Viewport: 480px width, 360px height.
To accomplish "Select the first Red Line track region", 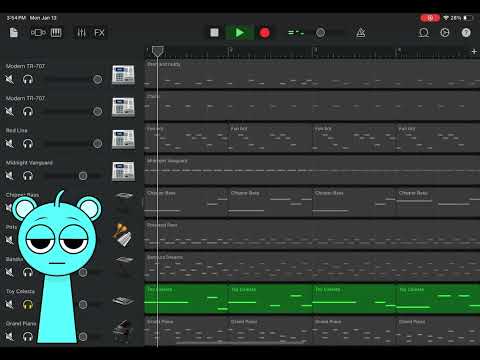I will (186, 138).
